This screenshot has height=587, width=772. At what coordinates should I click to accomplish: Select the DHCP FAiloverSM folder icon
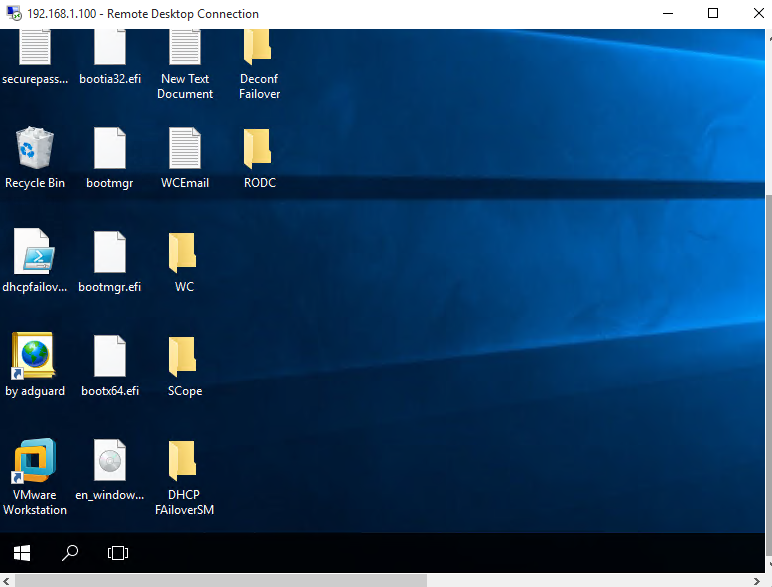click(x=183, y=460)
